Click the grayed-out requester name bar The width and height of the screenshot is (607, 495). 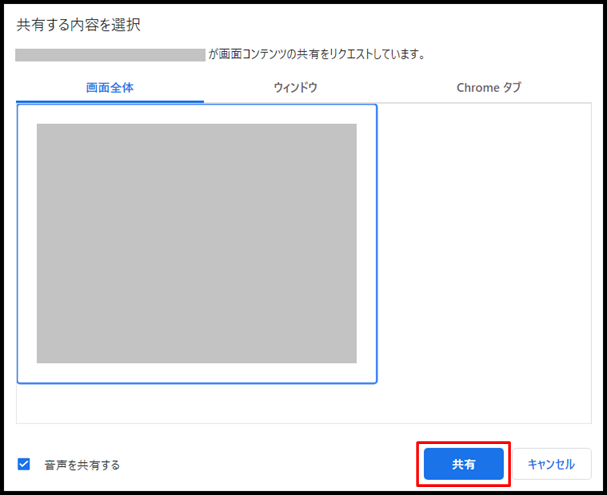110,55
